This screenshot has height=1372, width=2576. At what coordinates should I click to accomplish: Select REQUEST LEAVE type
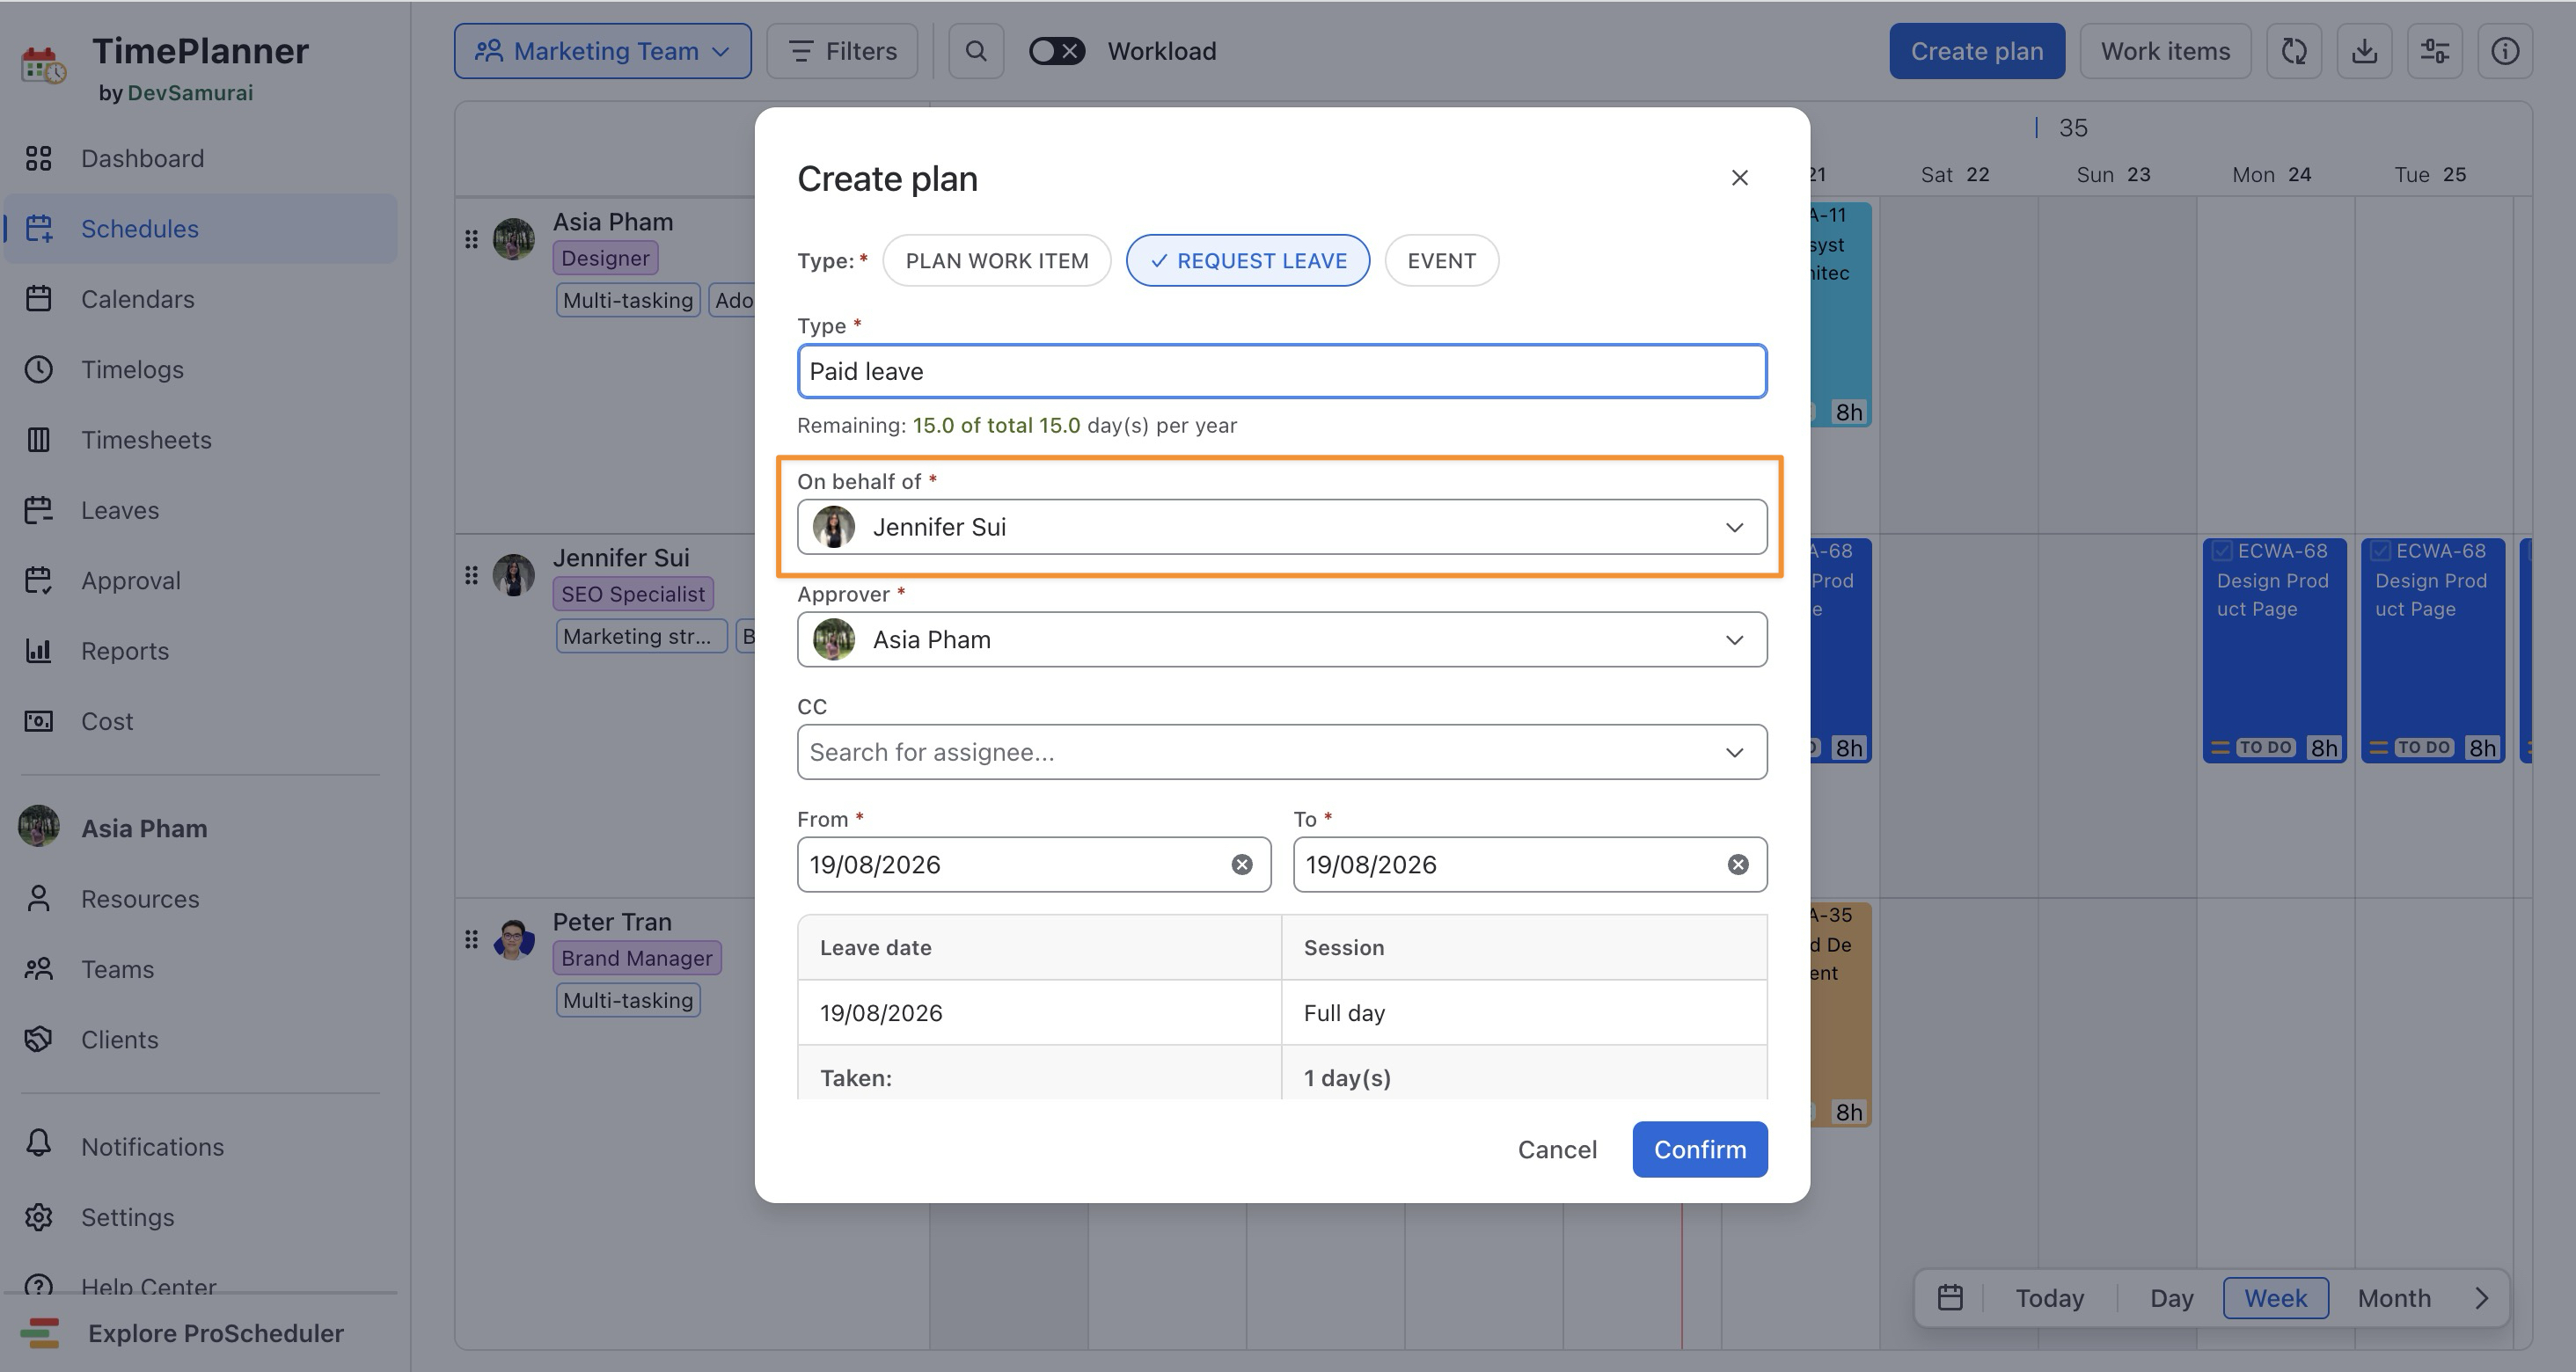1248,261
